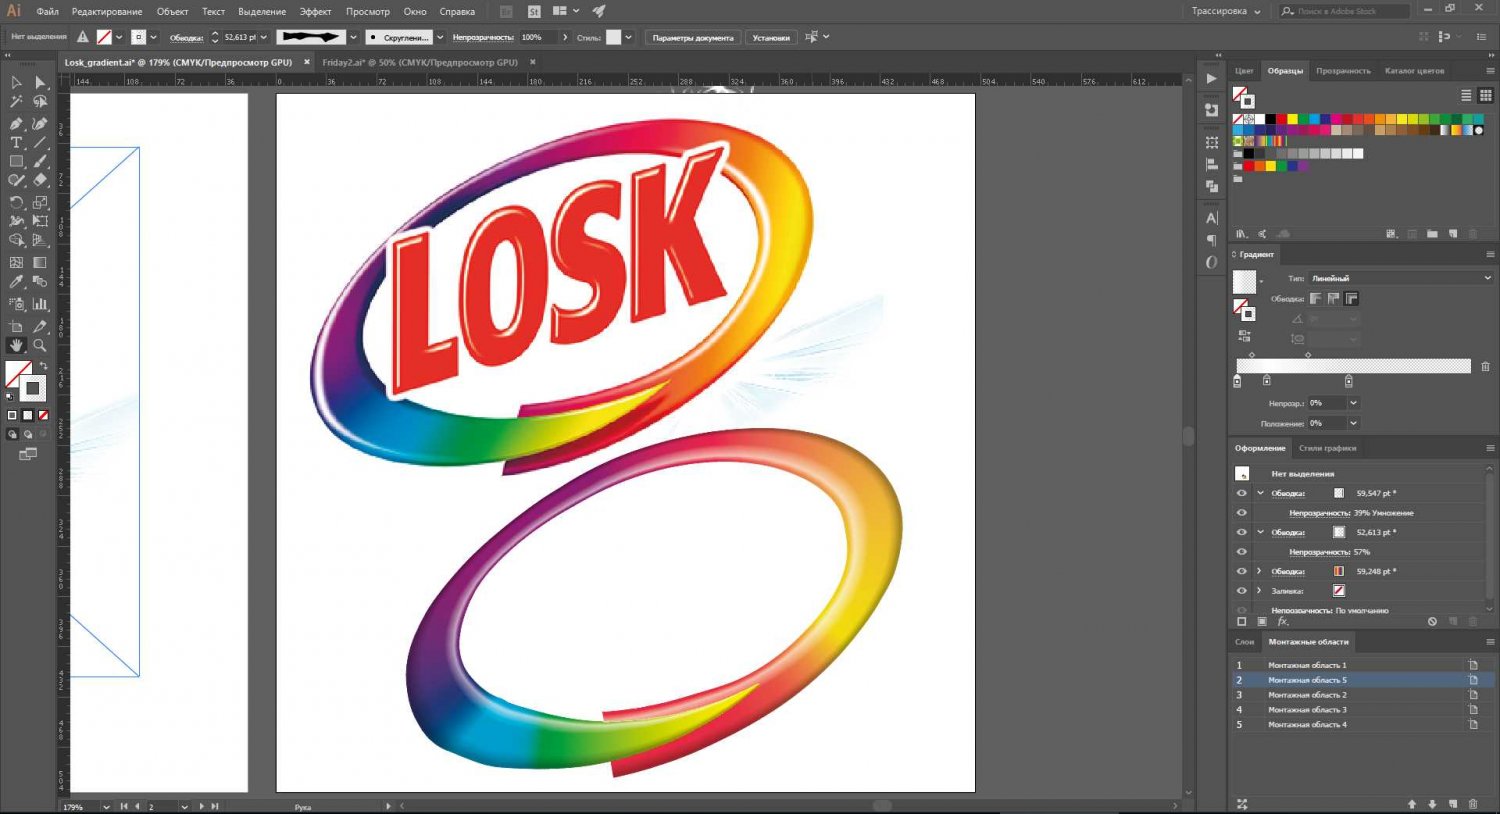The height and width of the screenshot is (814, 1500).
Task: Collapse the 59,547 pt stroke entry
Action: (x=1260, y=493)
